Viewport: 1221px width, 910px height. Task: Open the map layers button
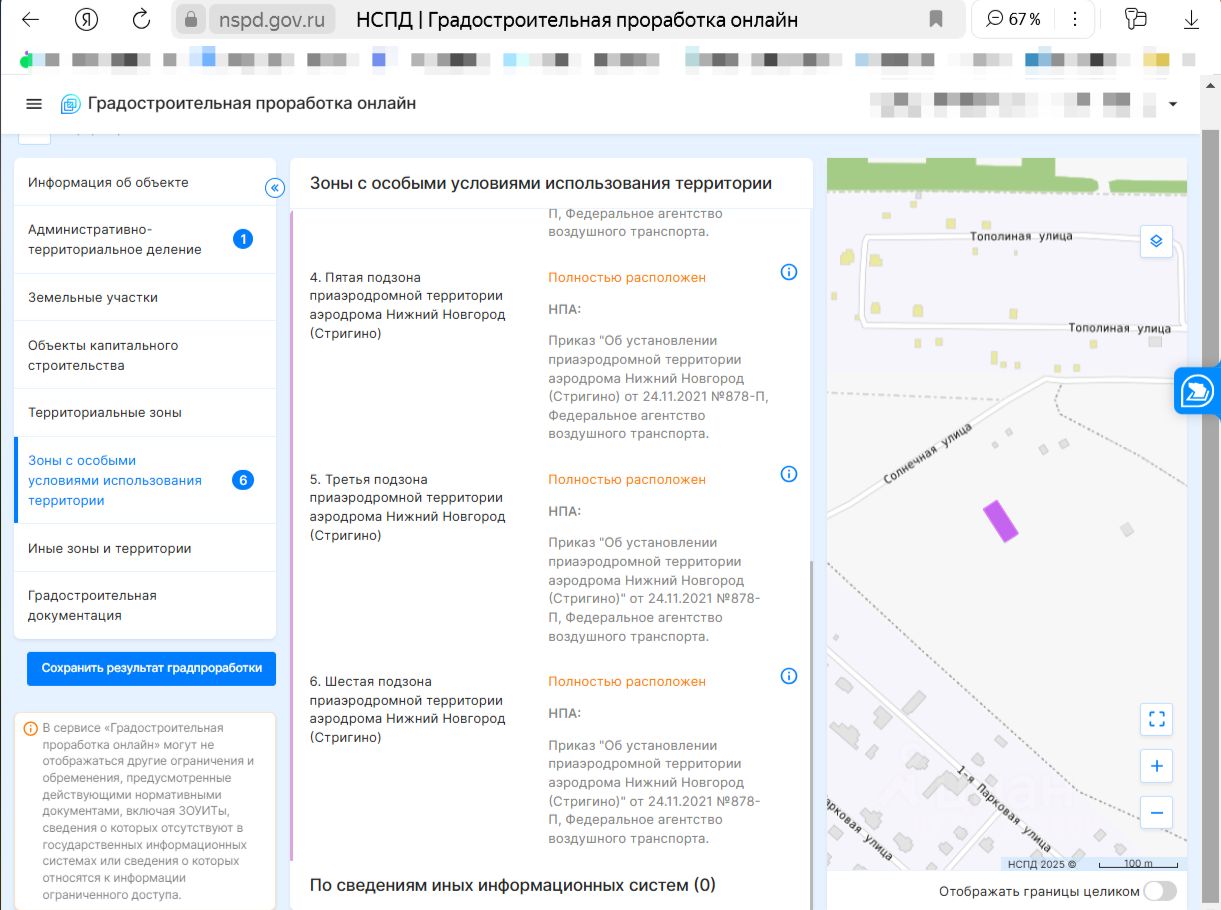[1156, 240]
